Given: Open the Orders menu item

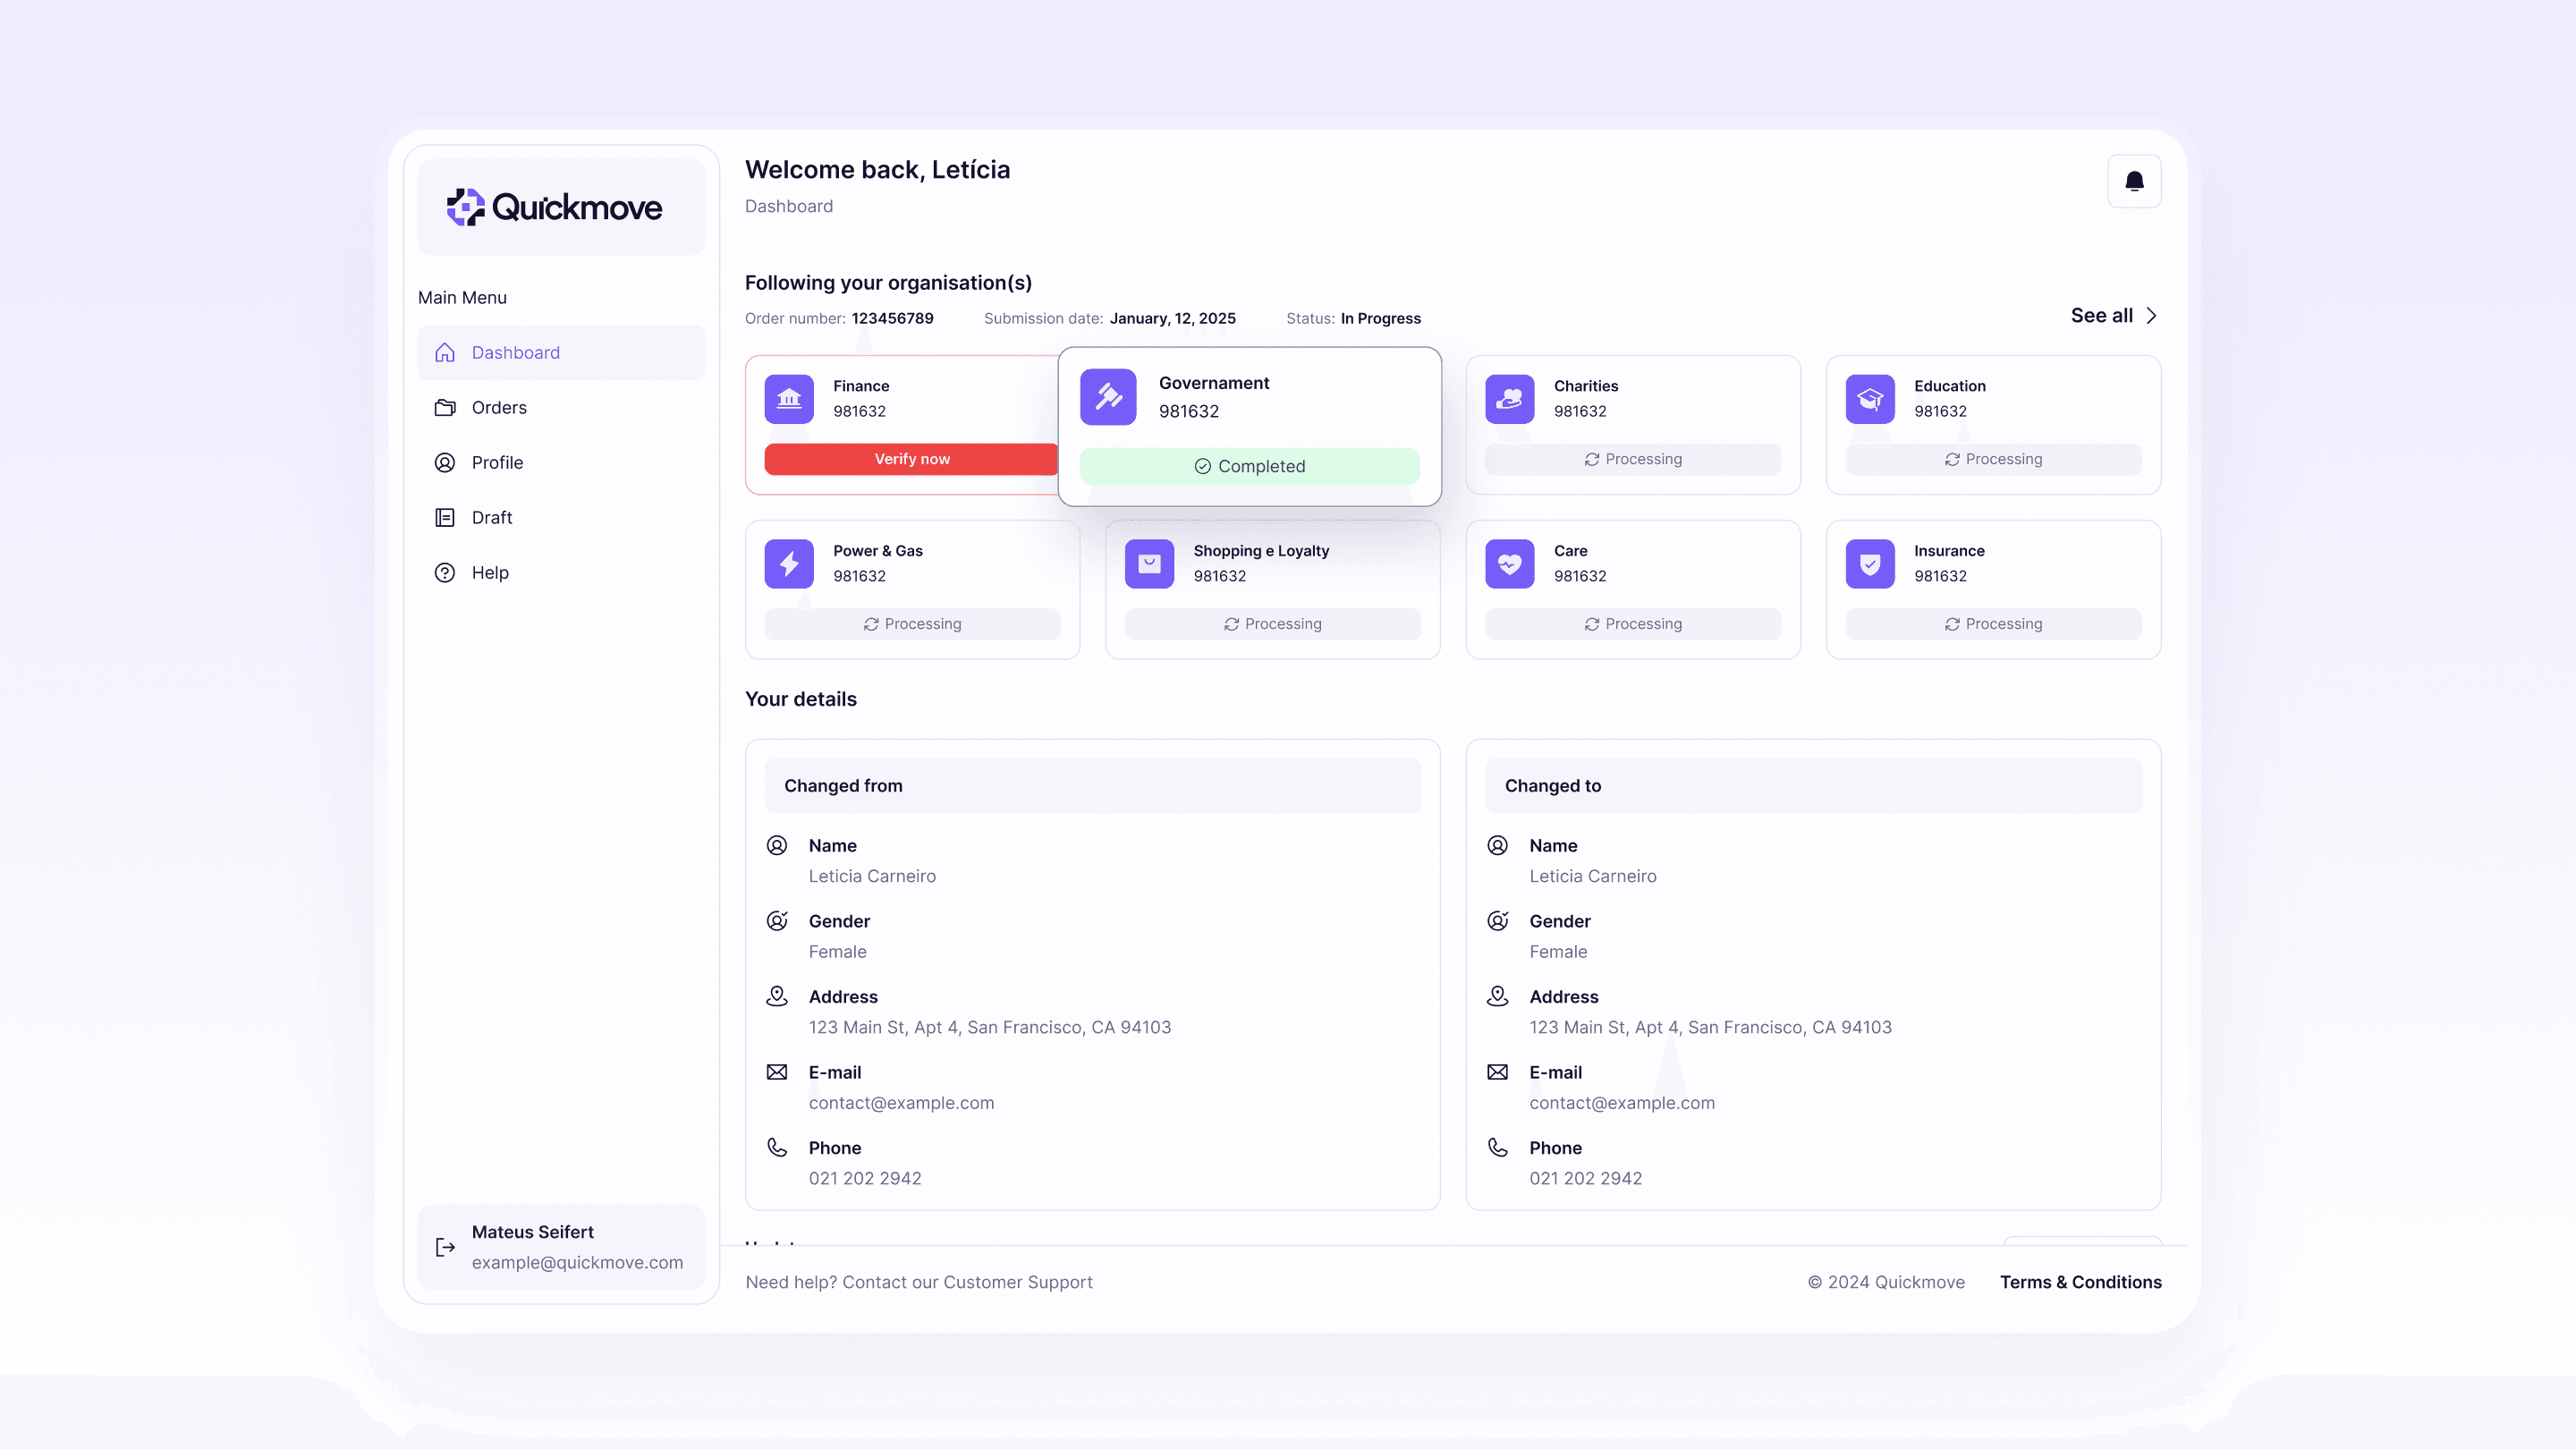Looking at the screenshot, I should pyautogui.click(x=498, y=408).
